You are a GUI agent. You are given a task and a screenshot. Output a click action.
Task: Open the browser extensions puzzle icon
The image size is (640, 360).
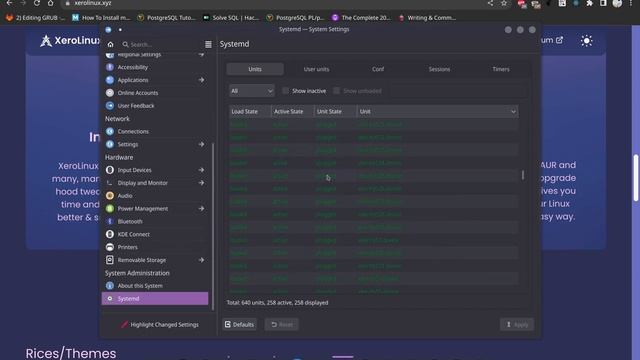[x=589, y=3]
